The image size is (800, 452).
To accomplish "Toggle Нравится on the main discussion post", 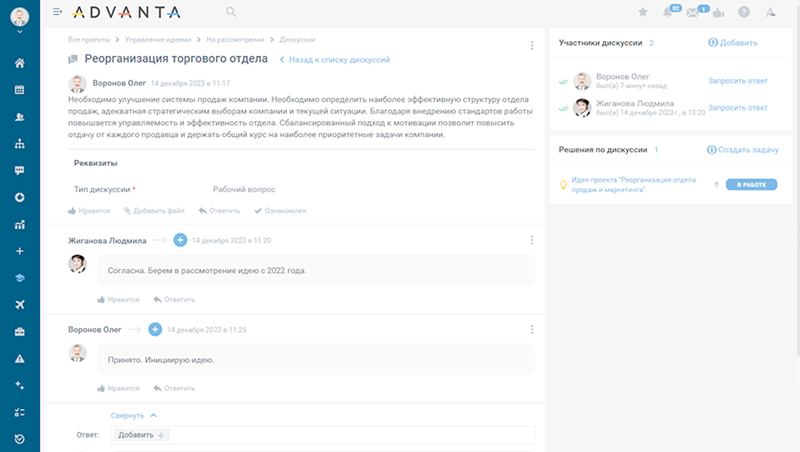I will [90, 211].
